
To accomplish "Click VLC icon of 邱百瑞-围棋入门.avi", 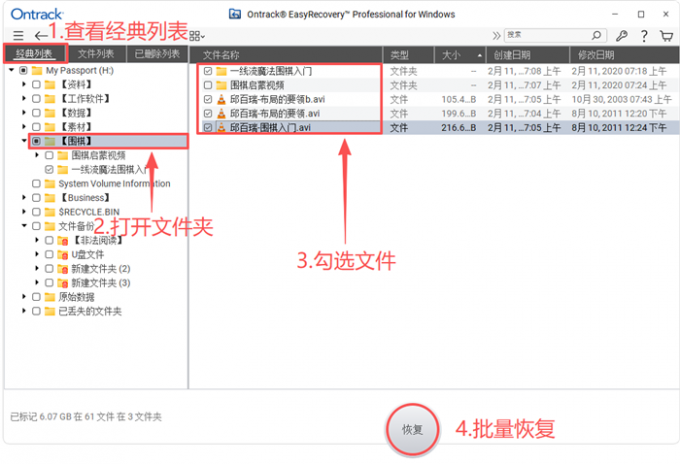I will click(x=221, y=127).
